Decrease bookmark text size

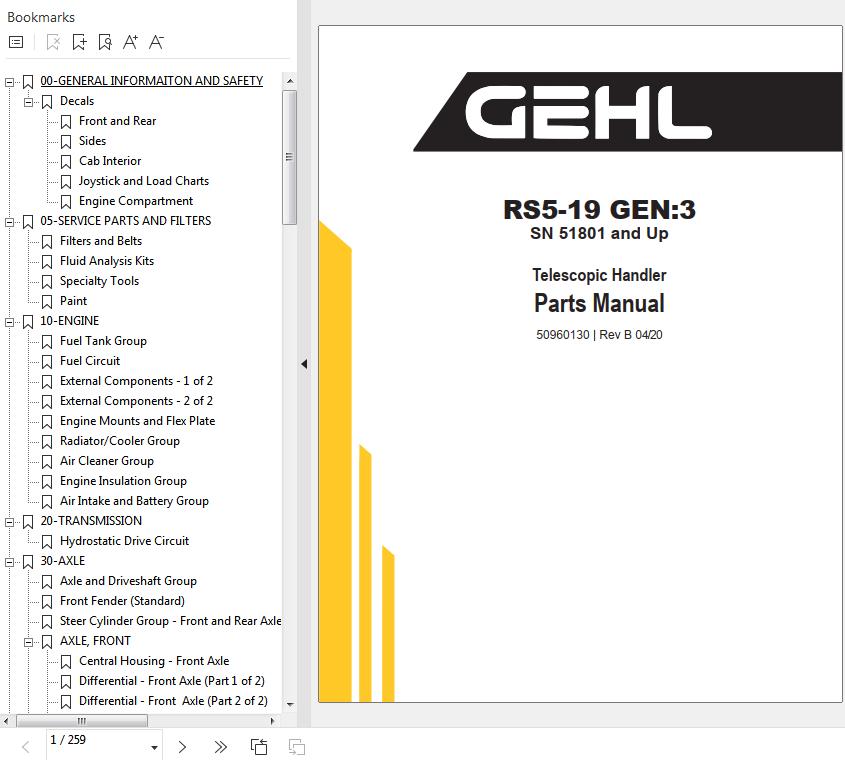[x=156, y=42]
